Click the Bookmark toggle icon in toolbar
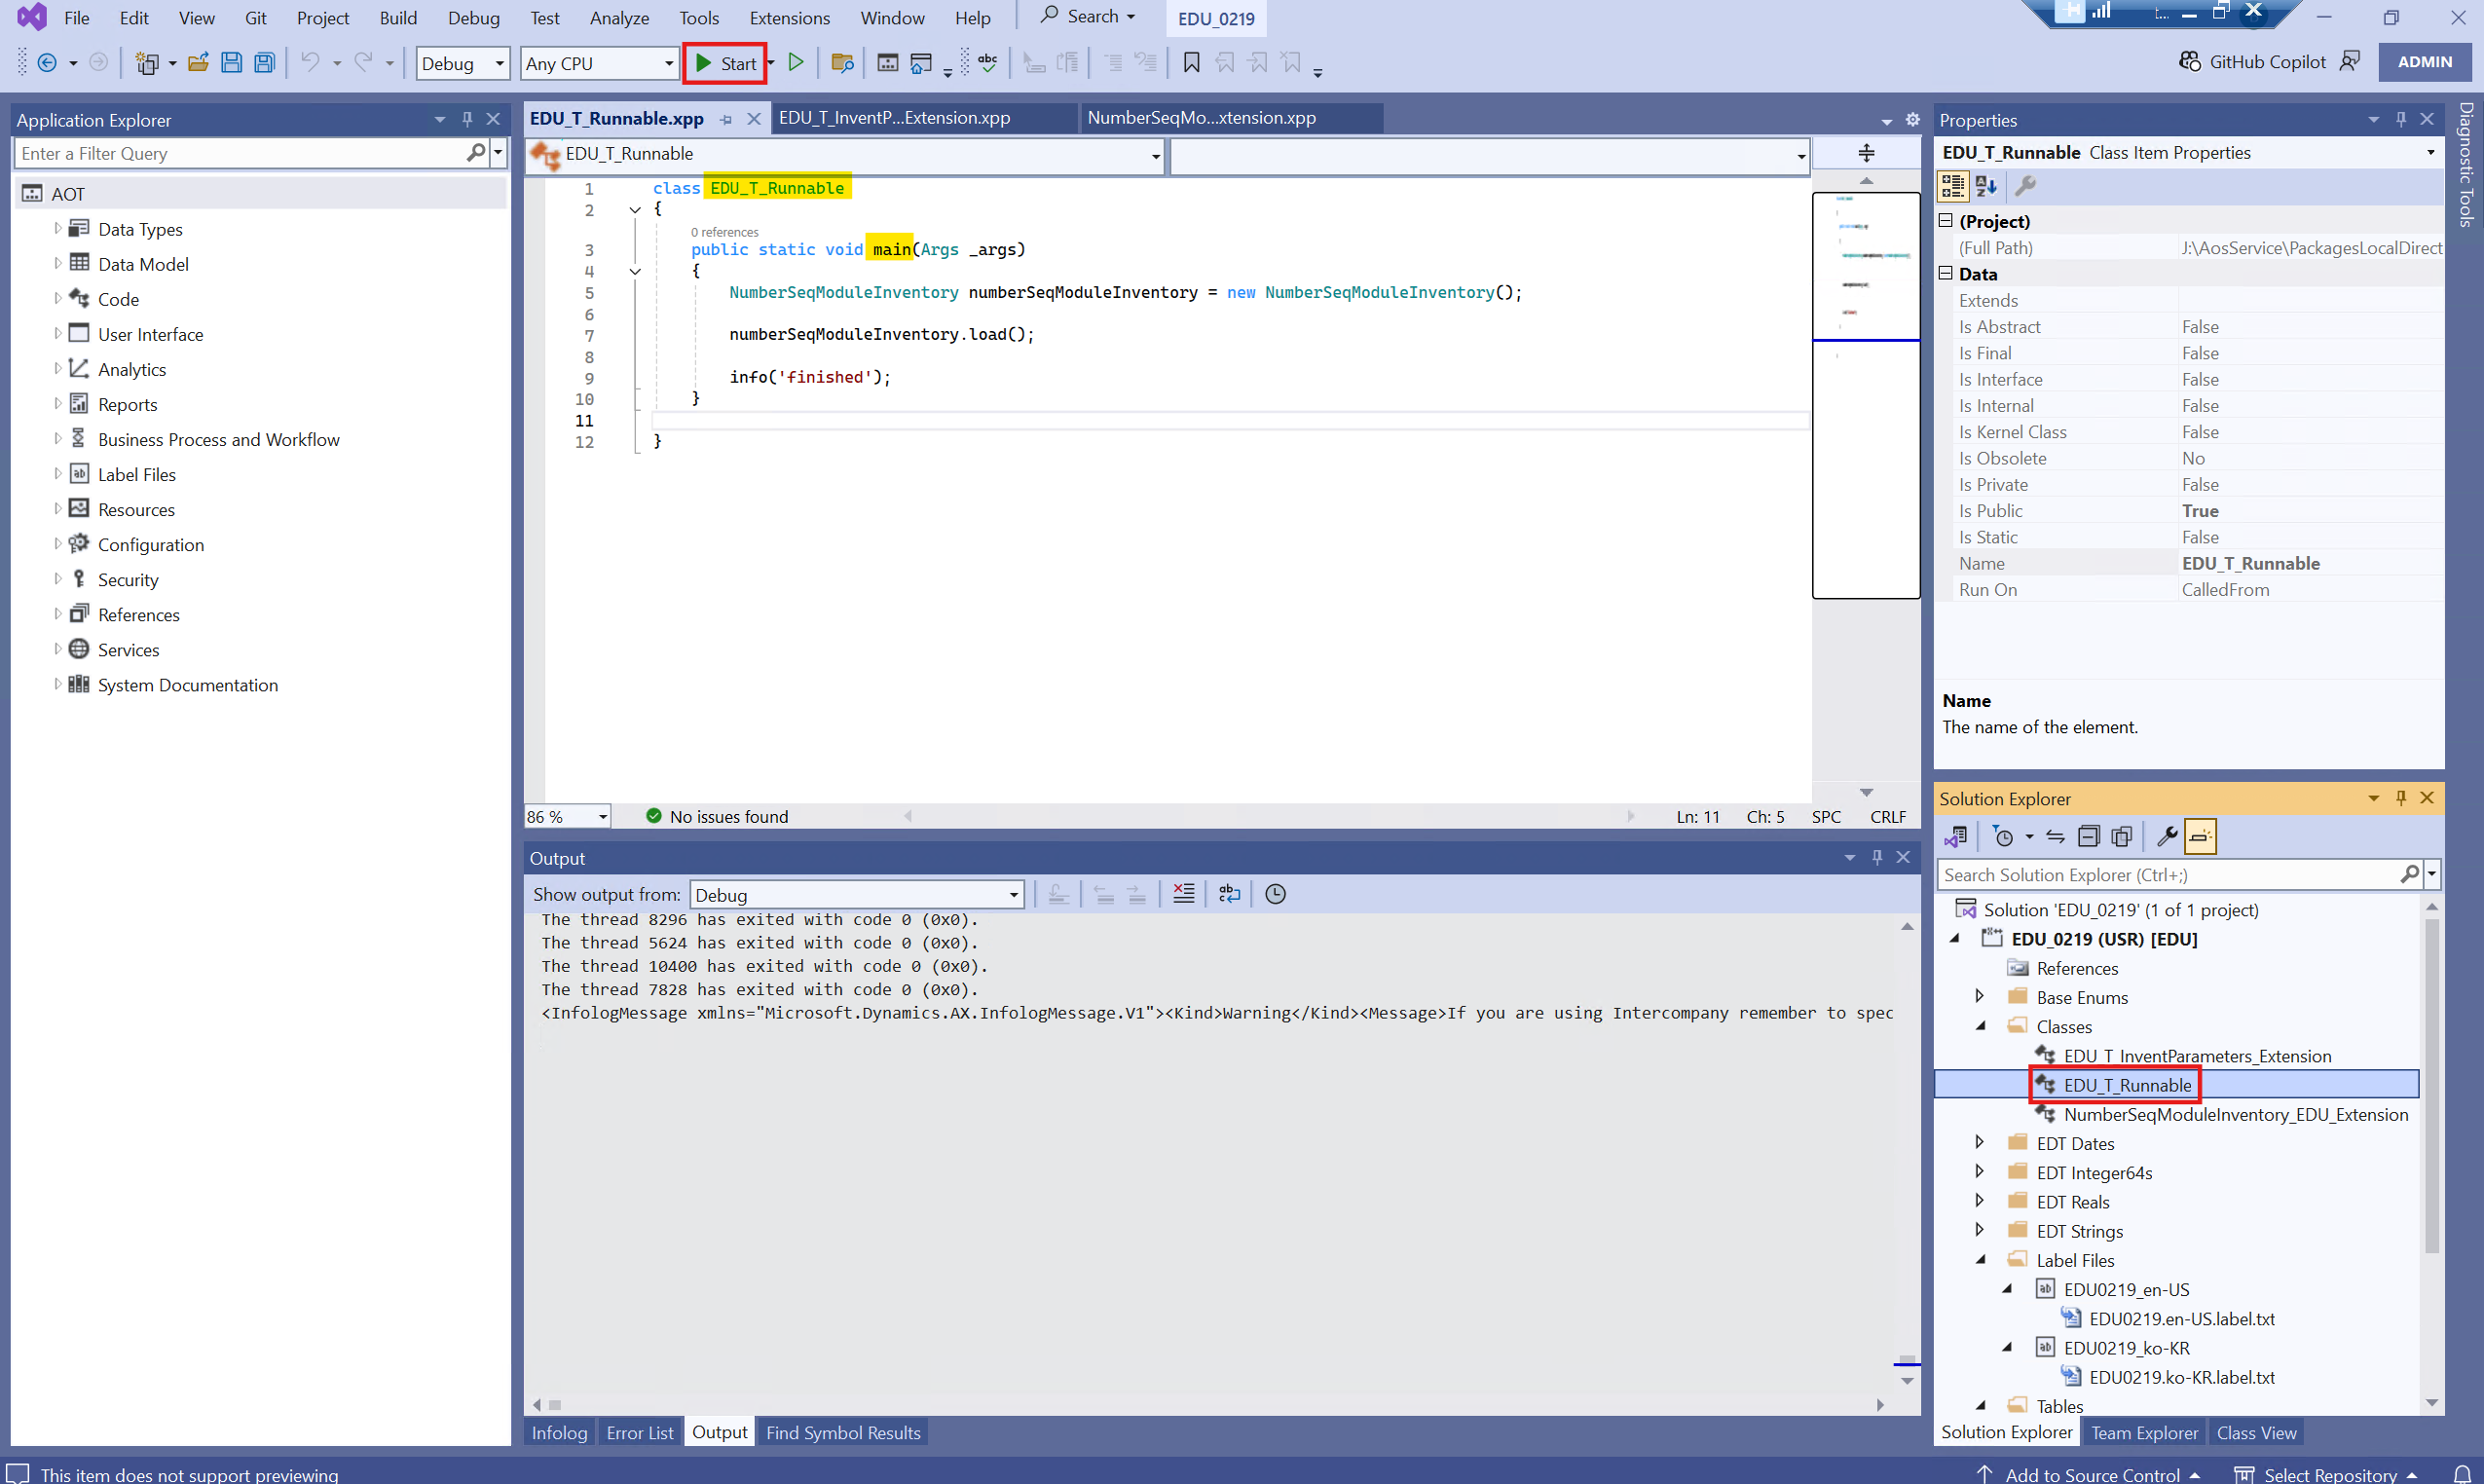 [x=1191, y=63]
